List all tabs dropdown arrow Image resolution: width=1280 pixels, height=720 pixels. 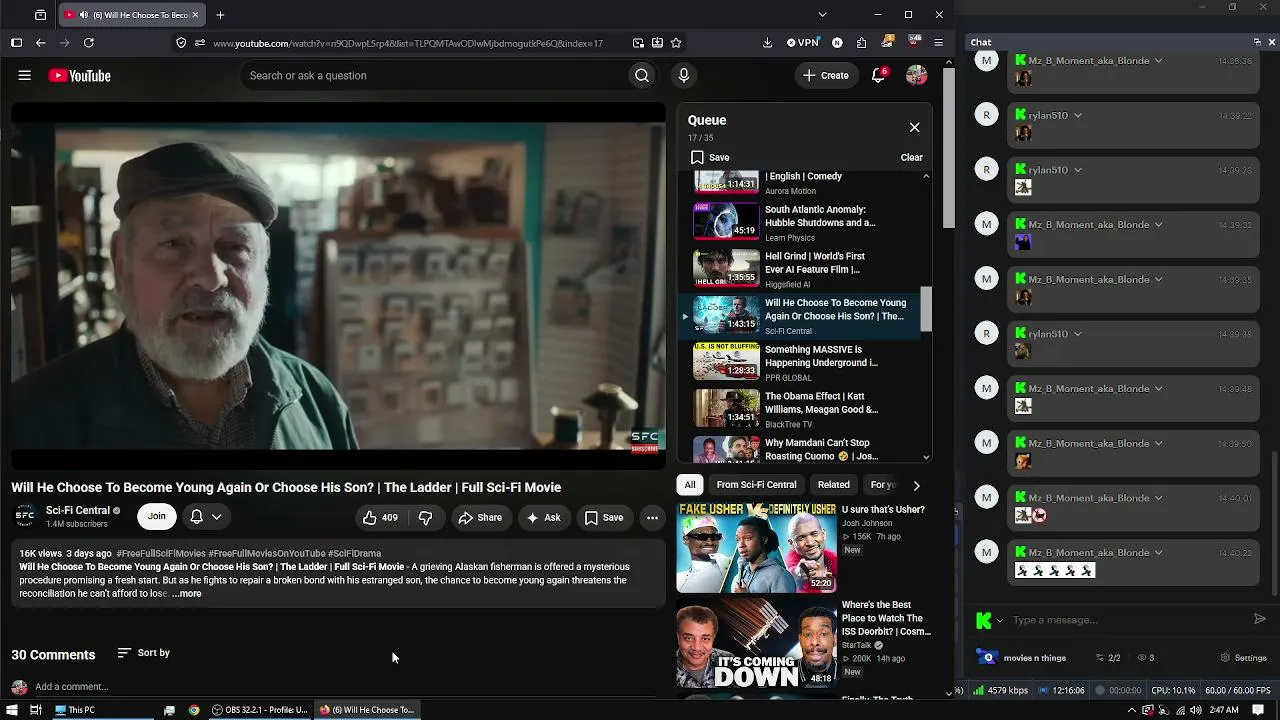822,15
